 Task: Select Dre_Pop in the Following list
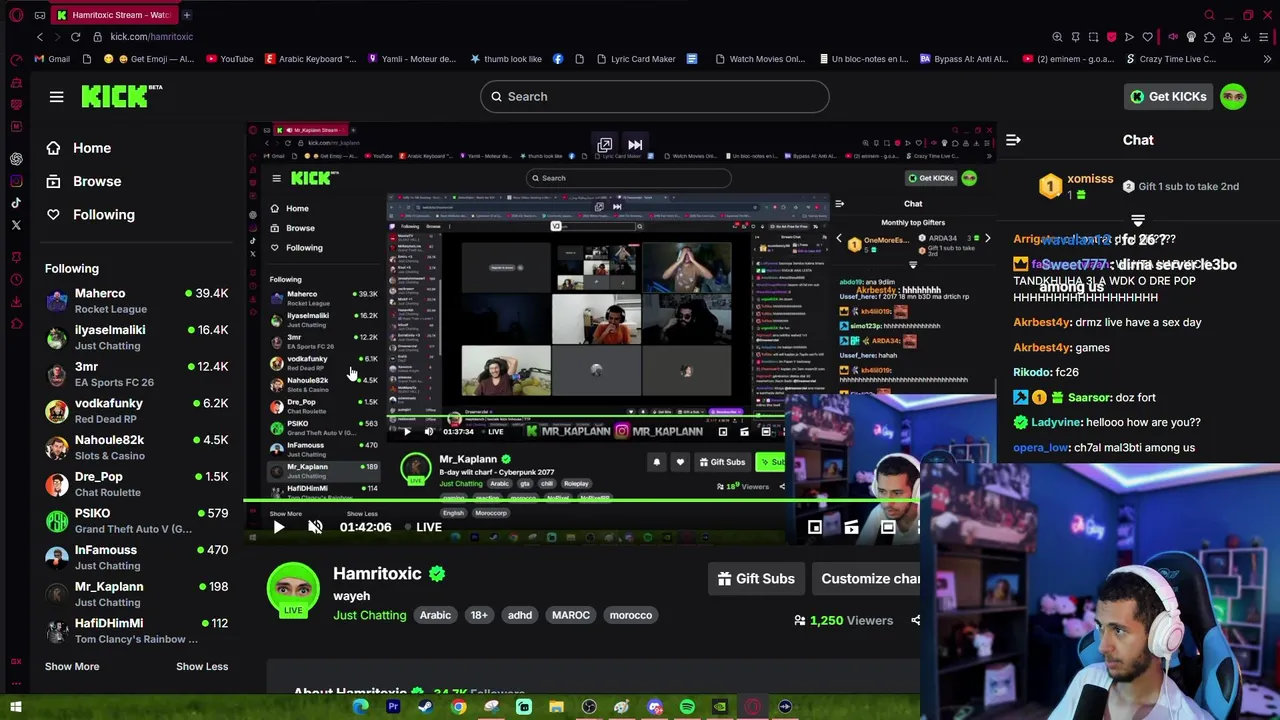[x=137, y=484]
